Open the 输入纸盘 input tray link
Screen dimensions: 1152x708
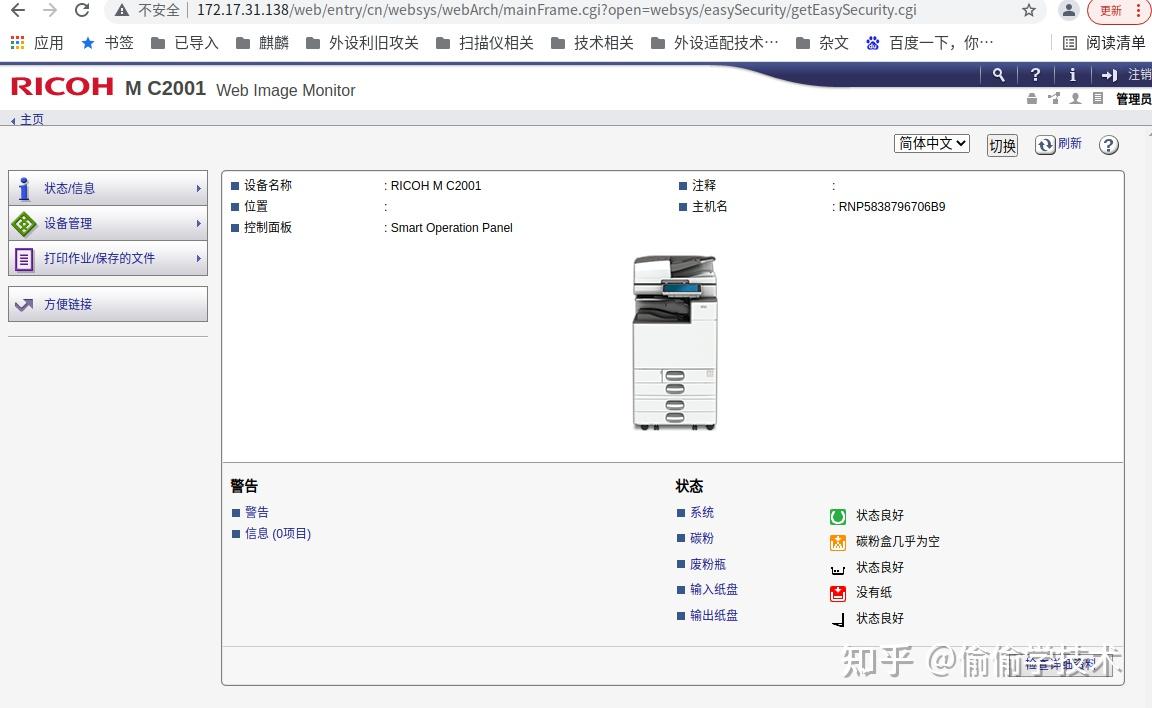tap(713, 589)
